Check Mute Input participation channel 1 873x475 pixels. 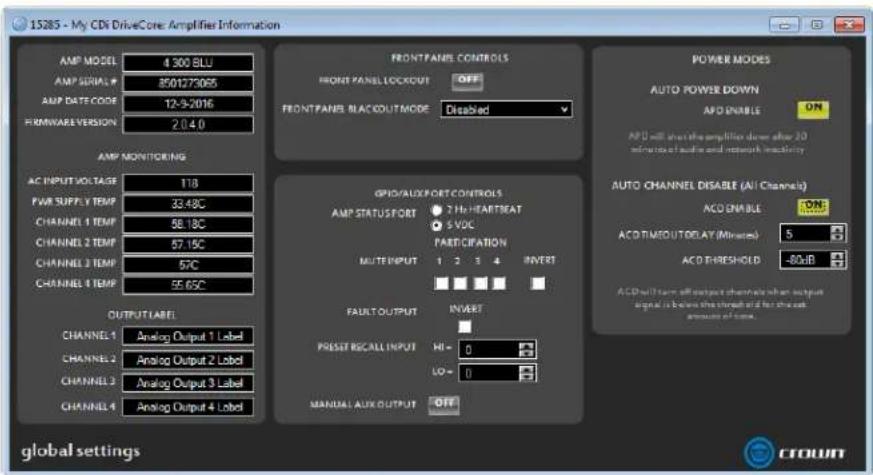click(x=441, y=283)
